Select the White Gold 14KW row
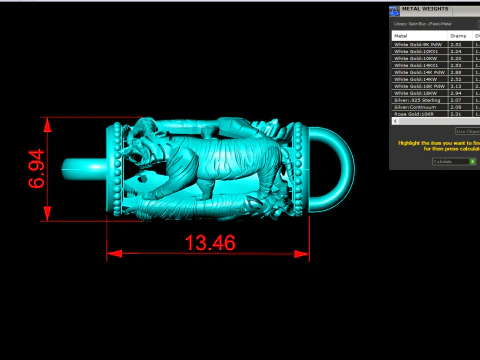480x360 pixels. [x=436, y=79]
